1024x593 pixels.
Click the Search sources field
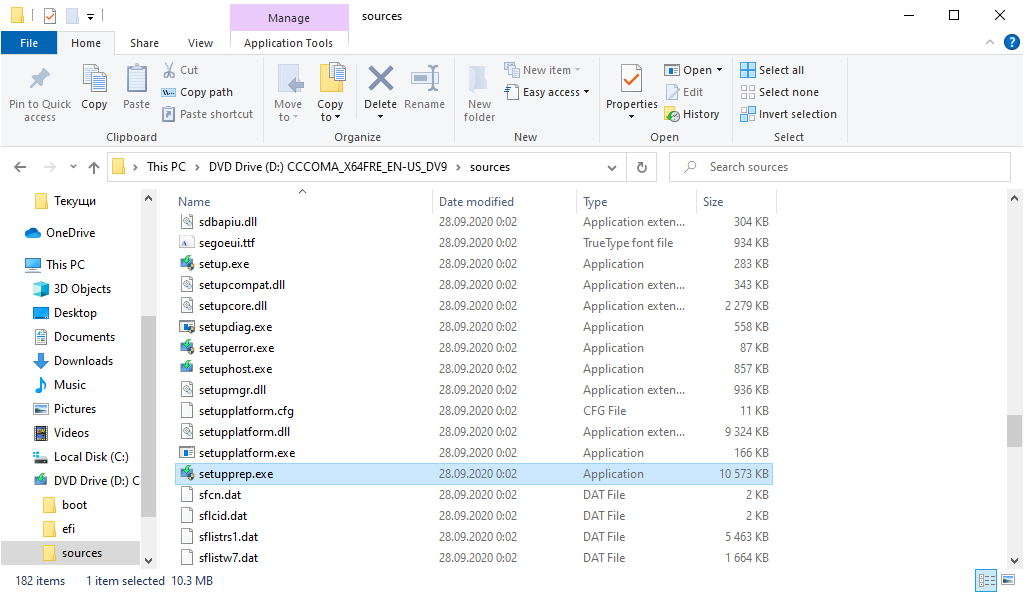(x=840, y=167)
